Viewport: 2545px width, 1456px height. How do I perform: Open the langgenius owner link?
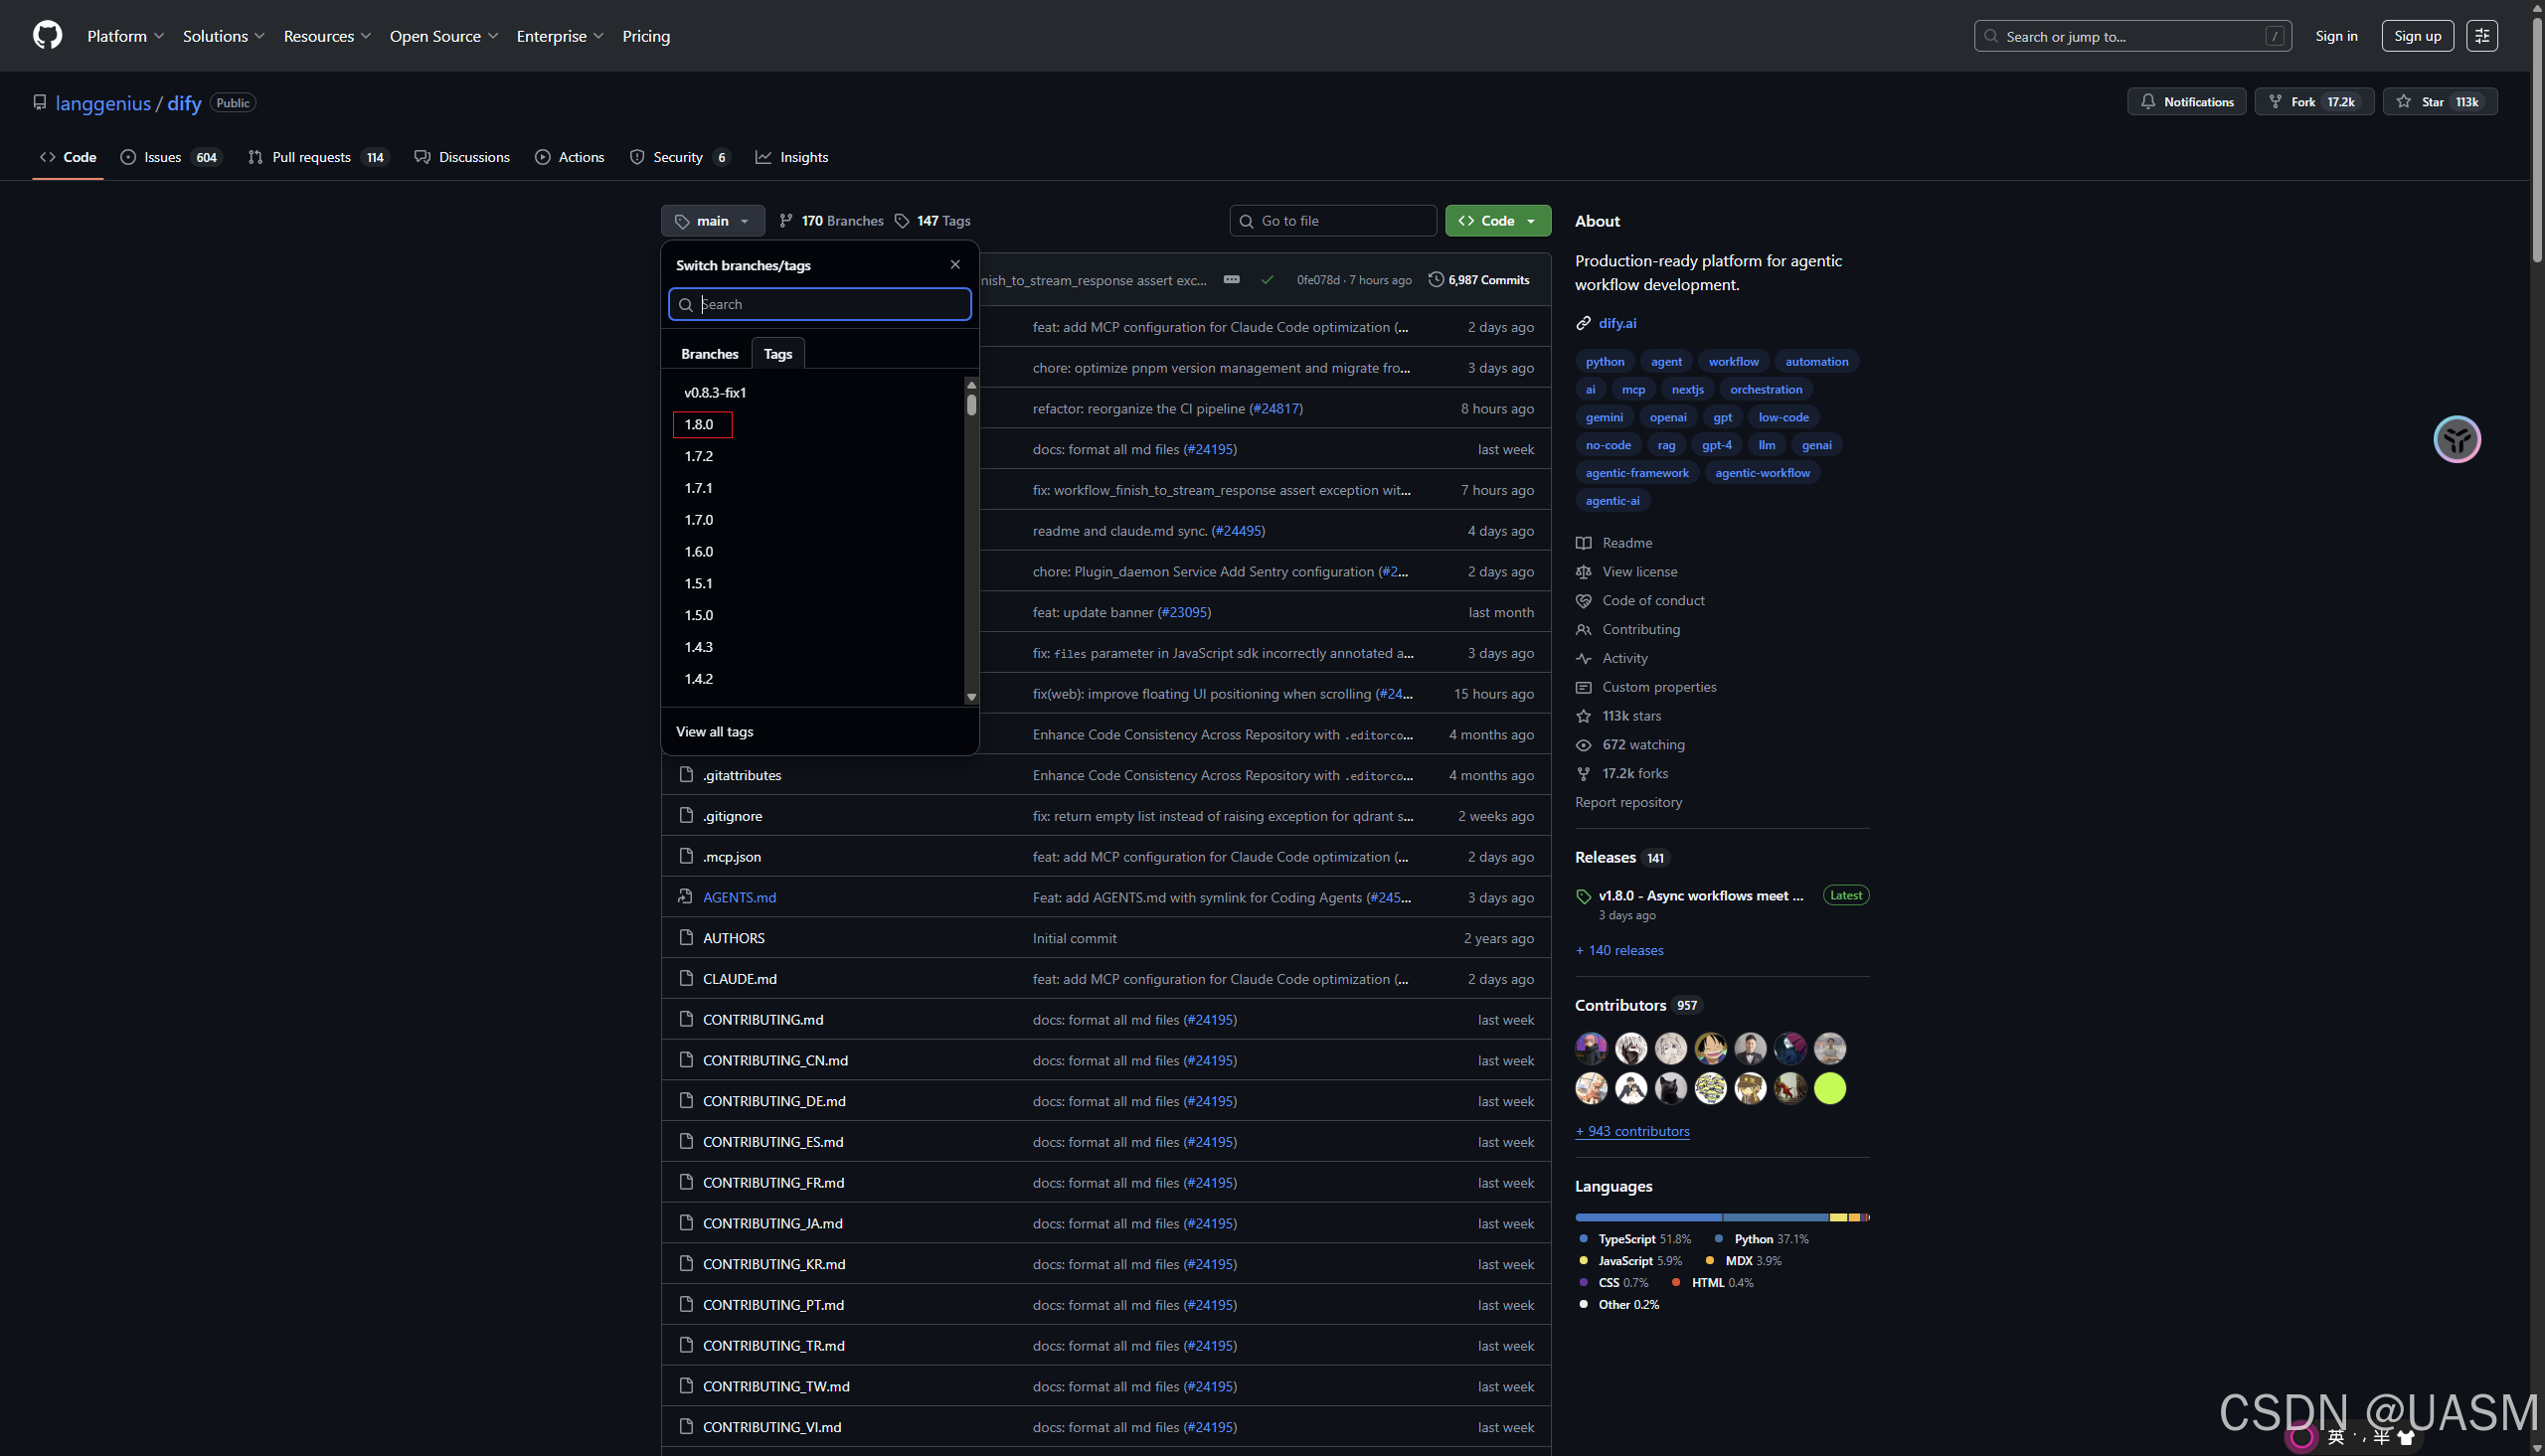click(x=103, y=103)
